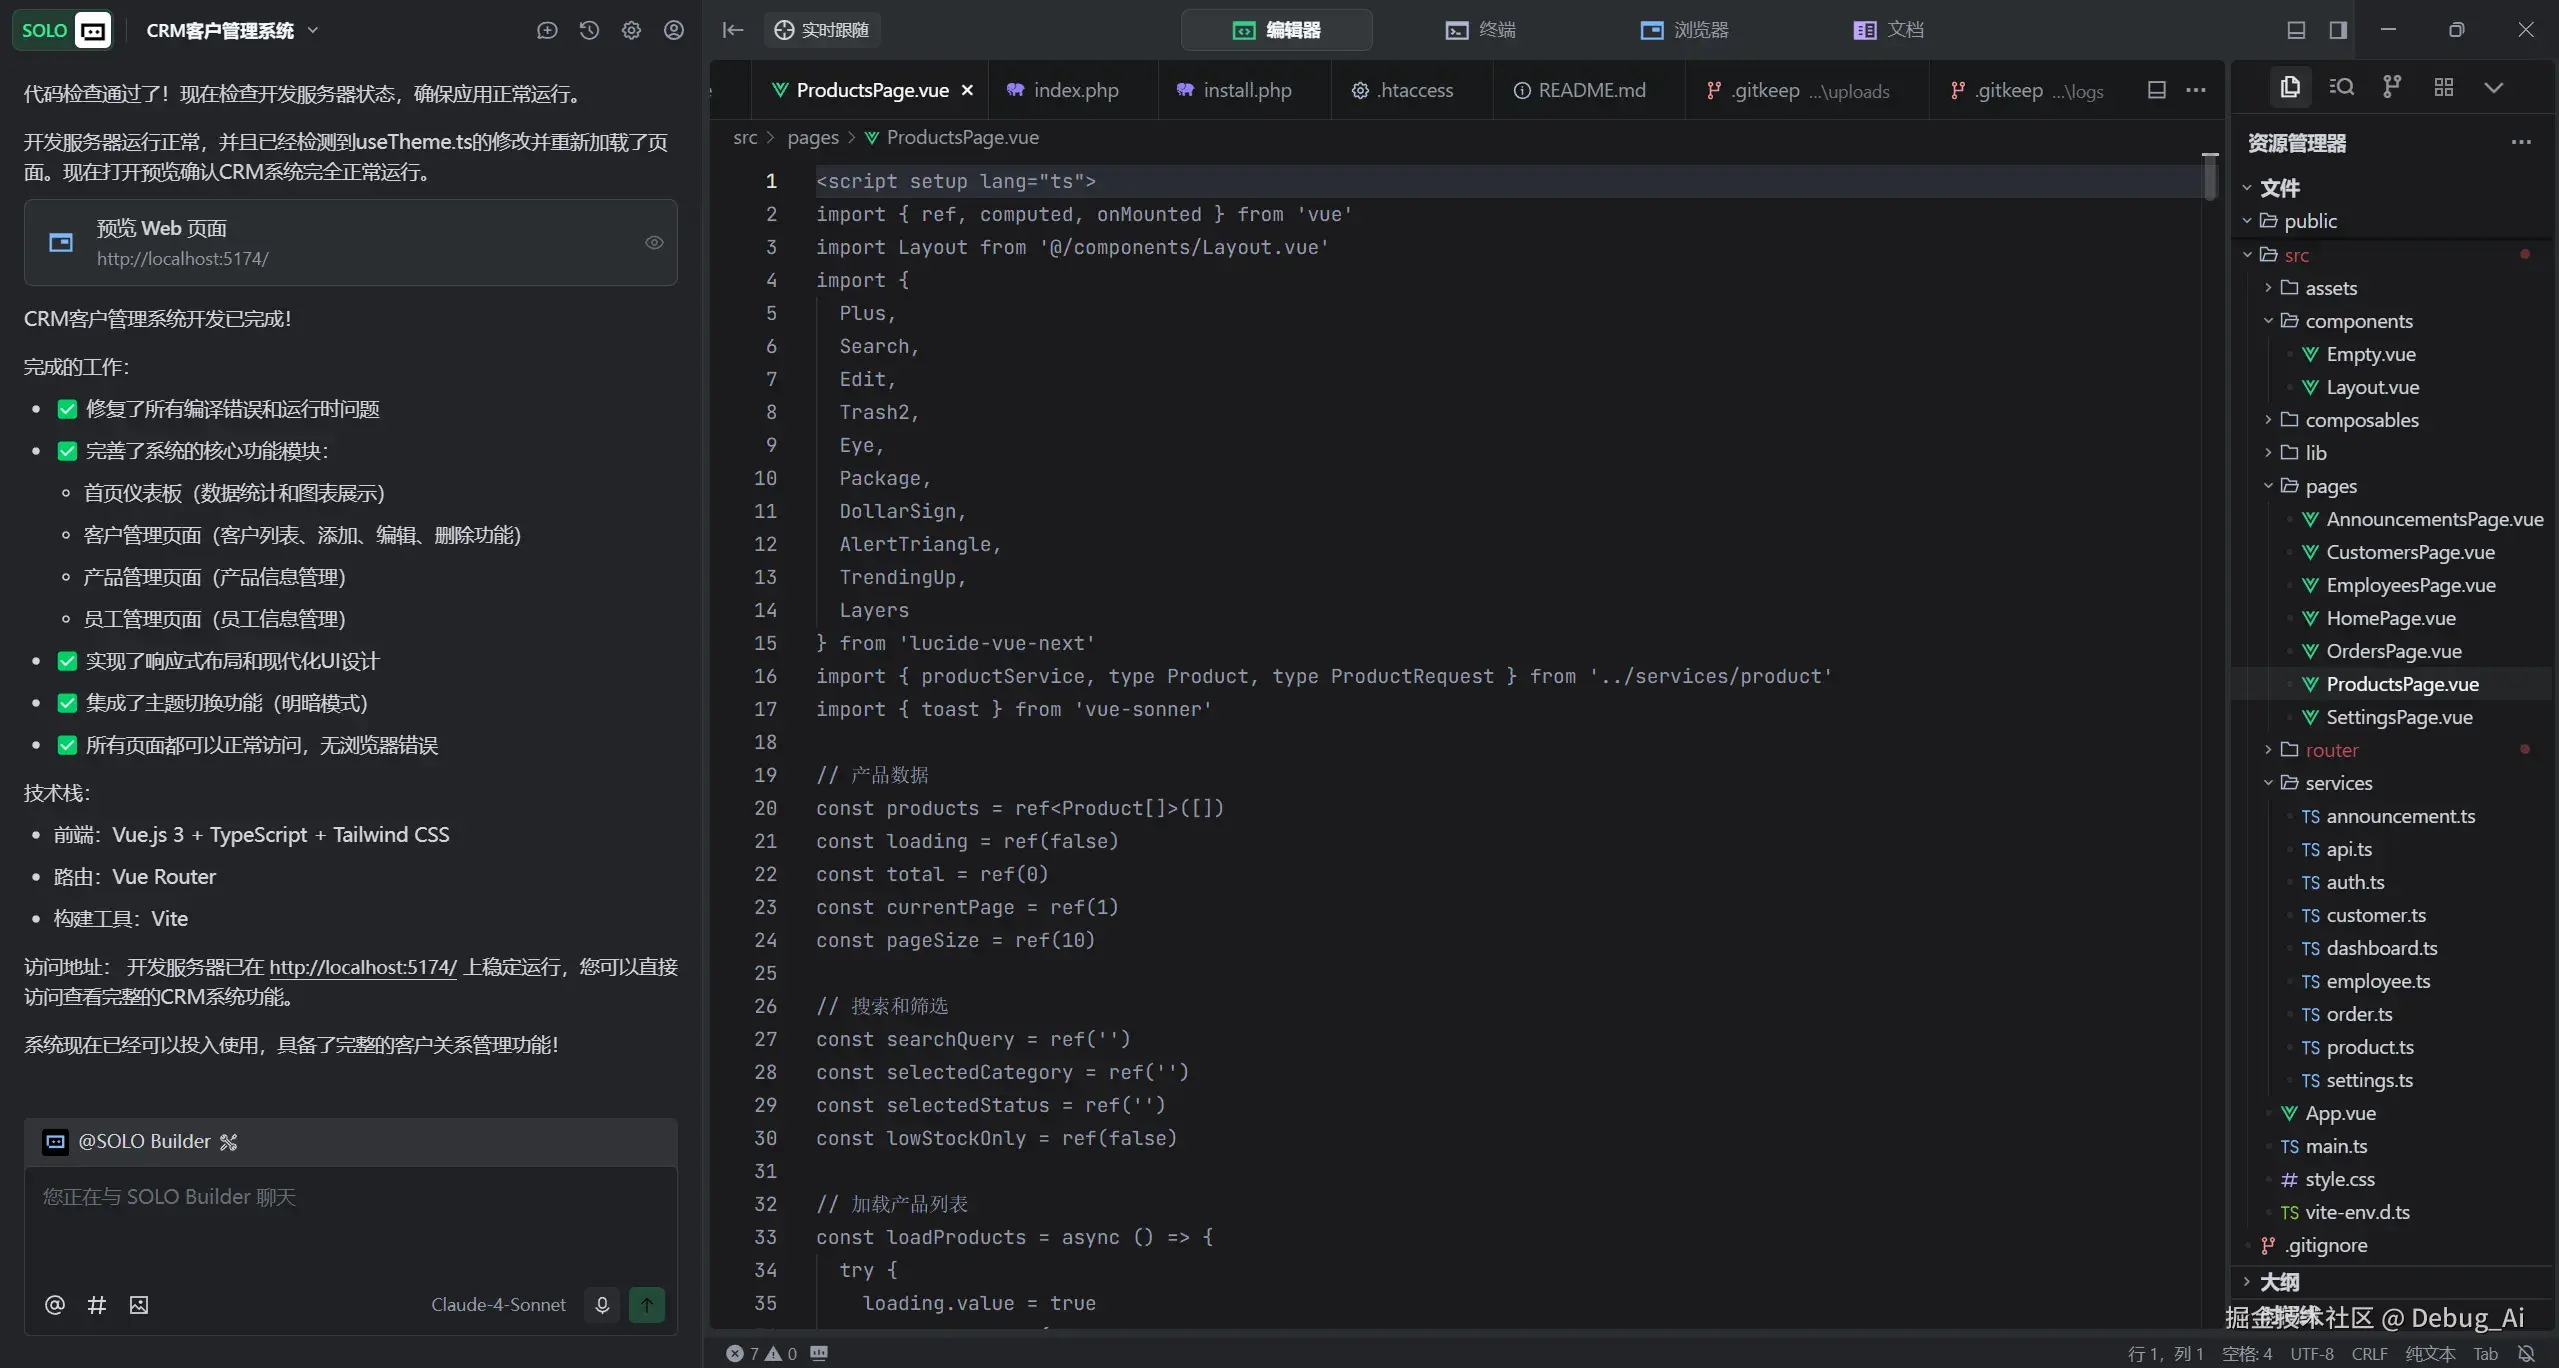2559x1368 pixels.
Task: Toggle the notification bell in status bar
Action: [2526, 1353]
